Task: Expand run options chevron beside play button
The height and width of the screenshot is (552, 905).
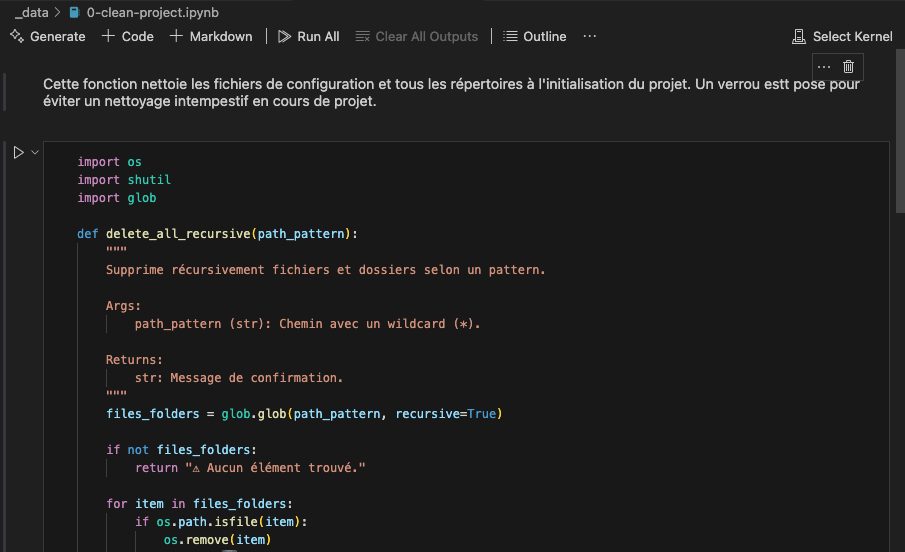Action: (35, 152)
